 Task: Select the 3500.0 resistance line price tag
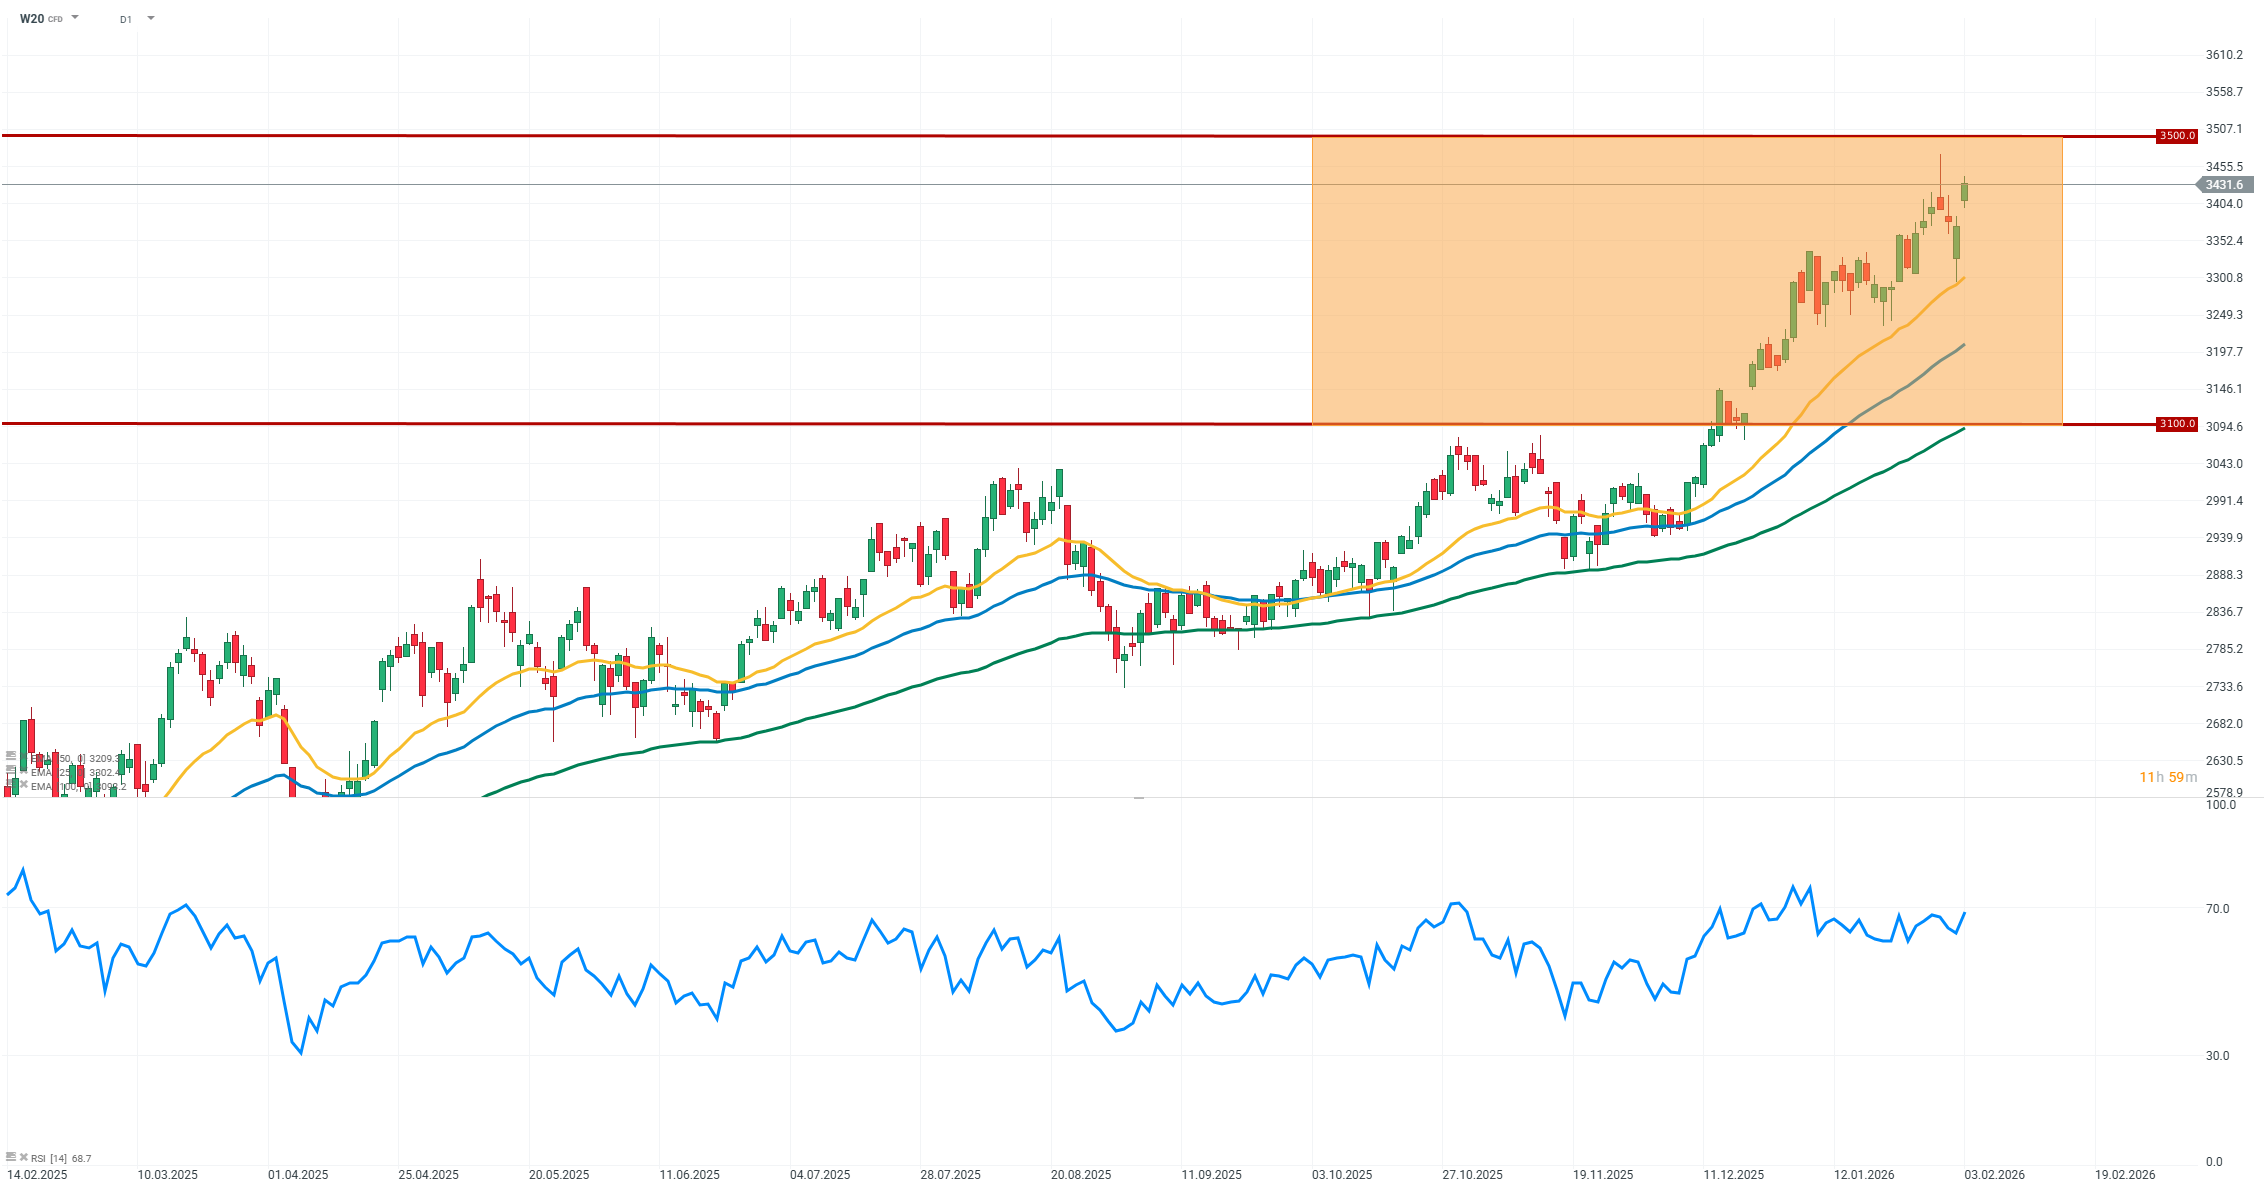point(2176,136)
